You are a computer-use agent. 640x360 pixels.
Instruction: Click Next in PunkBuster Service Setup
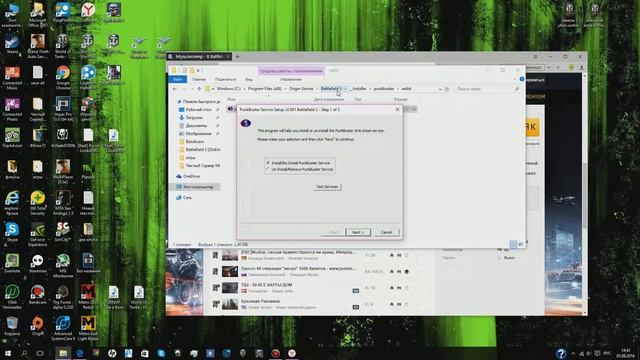point(358,232)
